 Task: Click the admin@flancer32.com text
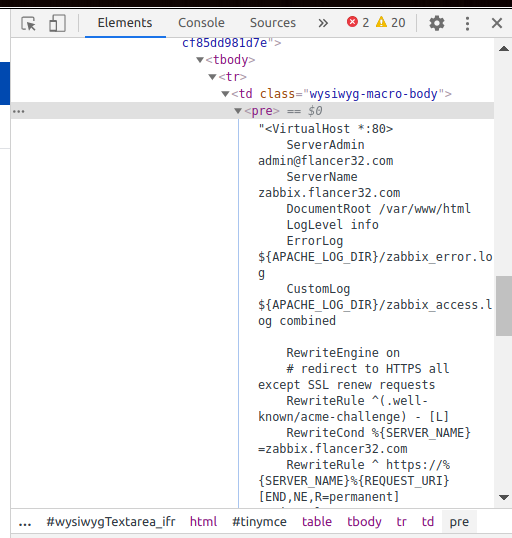[326, 161]
